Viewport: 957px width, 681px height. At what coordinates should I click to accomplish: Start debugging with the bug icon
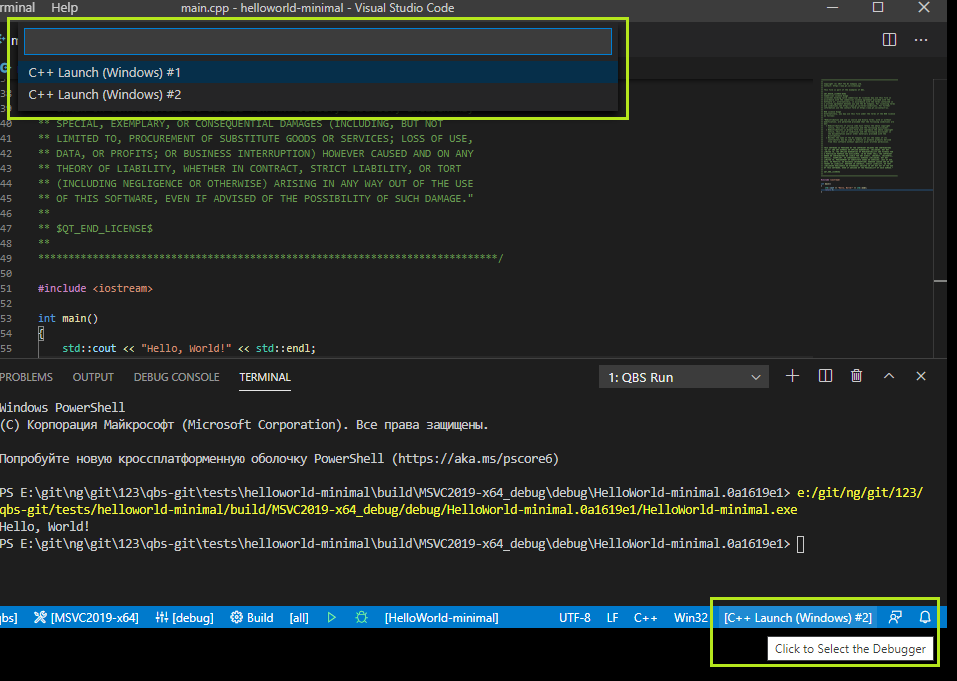pyautogui.click(x=361, y=618)
